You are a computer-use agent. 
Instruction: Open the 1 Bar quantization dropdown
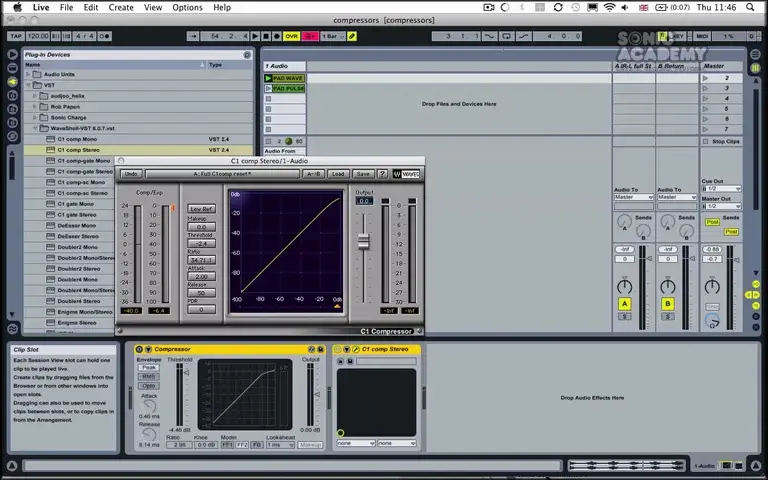point(333,36)
